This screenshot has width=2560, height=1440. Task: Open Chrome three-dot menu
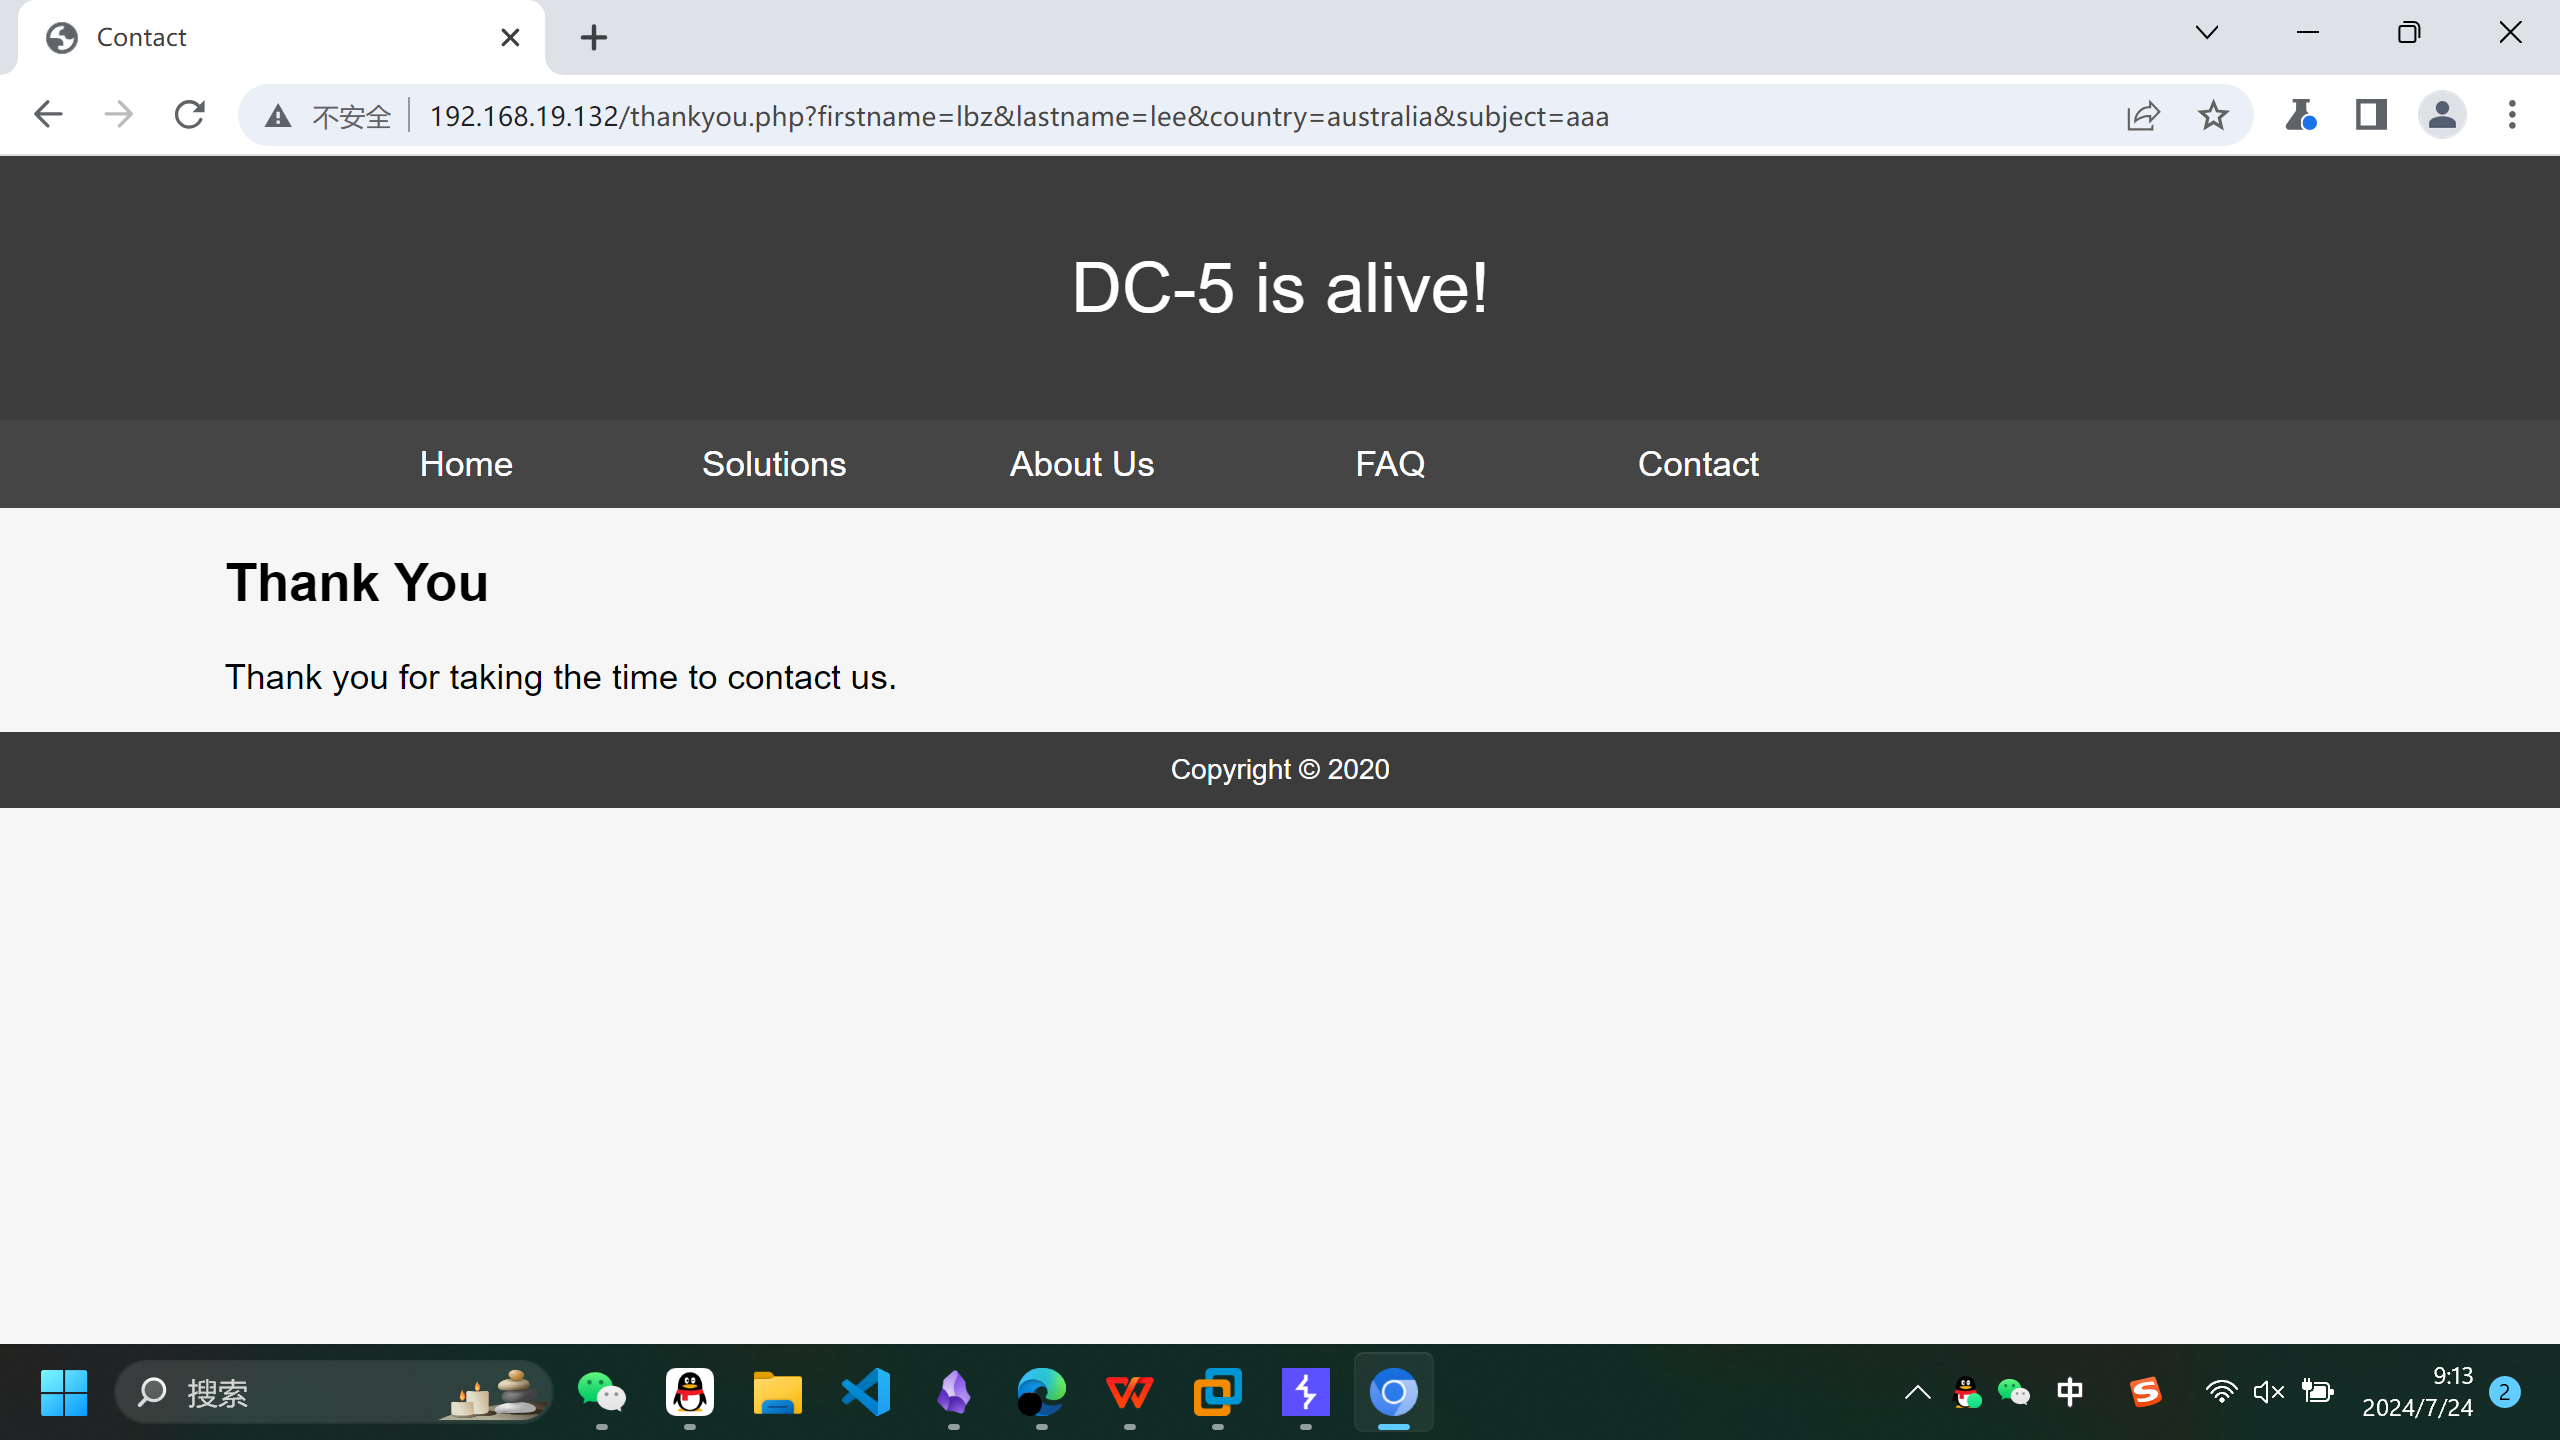click(x=2511, y=116)
